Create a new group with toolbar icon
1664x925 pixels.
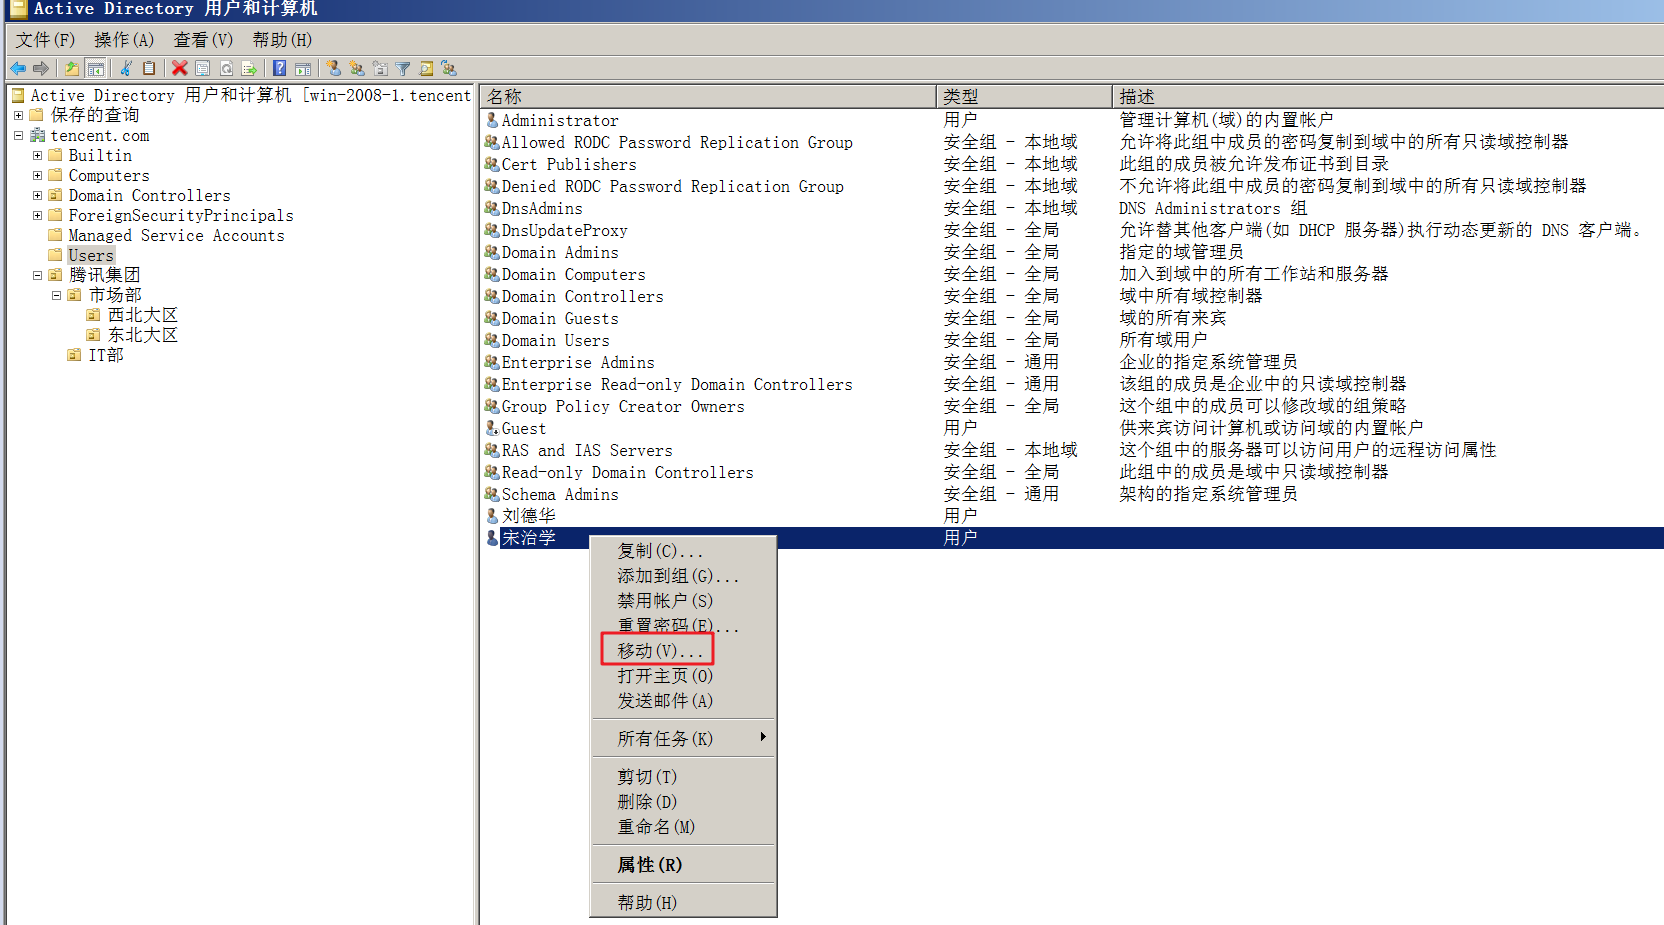coord(357,68)
